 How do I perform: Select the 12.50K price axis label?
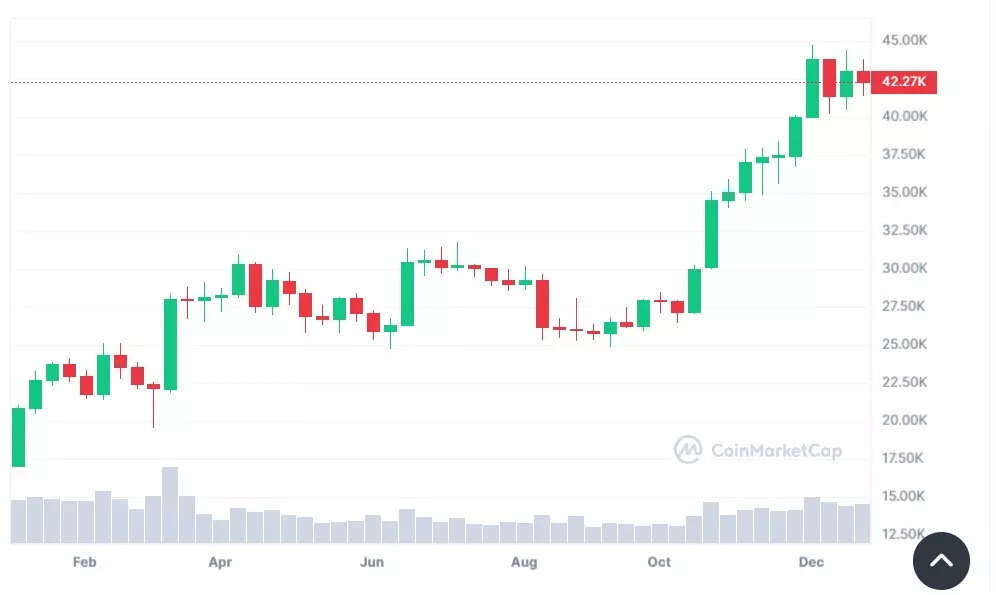(904, 534)
